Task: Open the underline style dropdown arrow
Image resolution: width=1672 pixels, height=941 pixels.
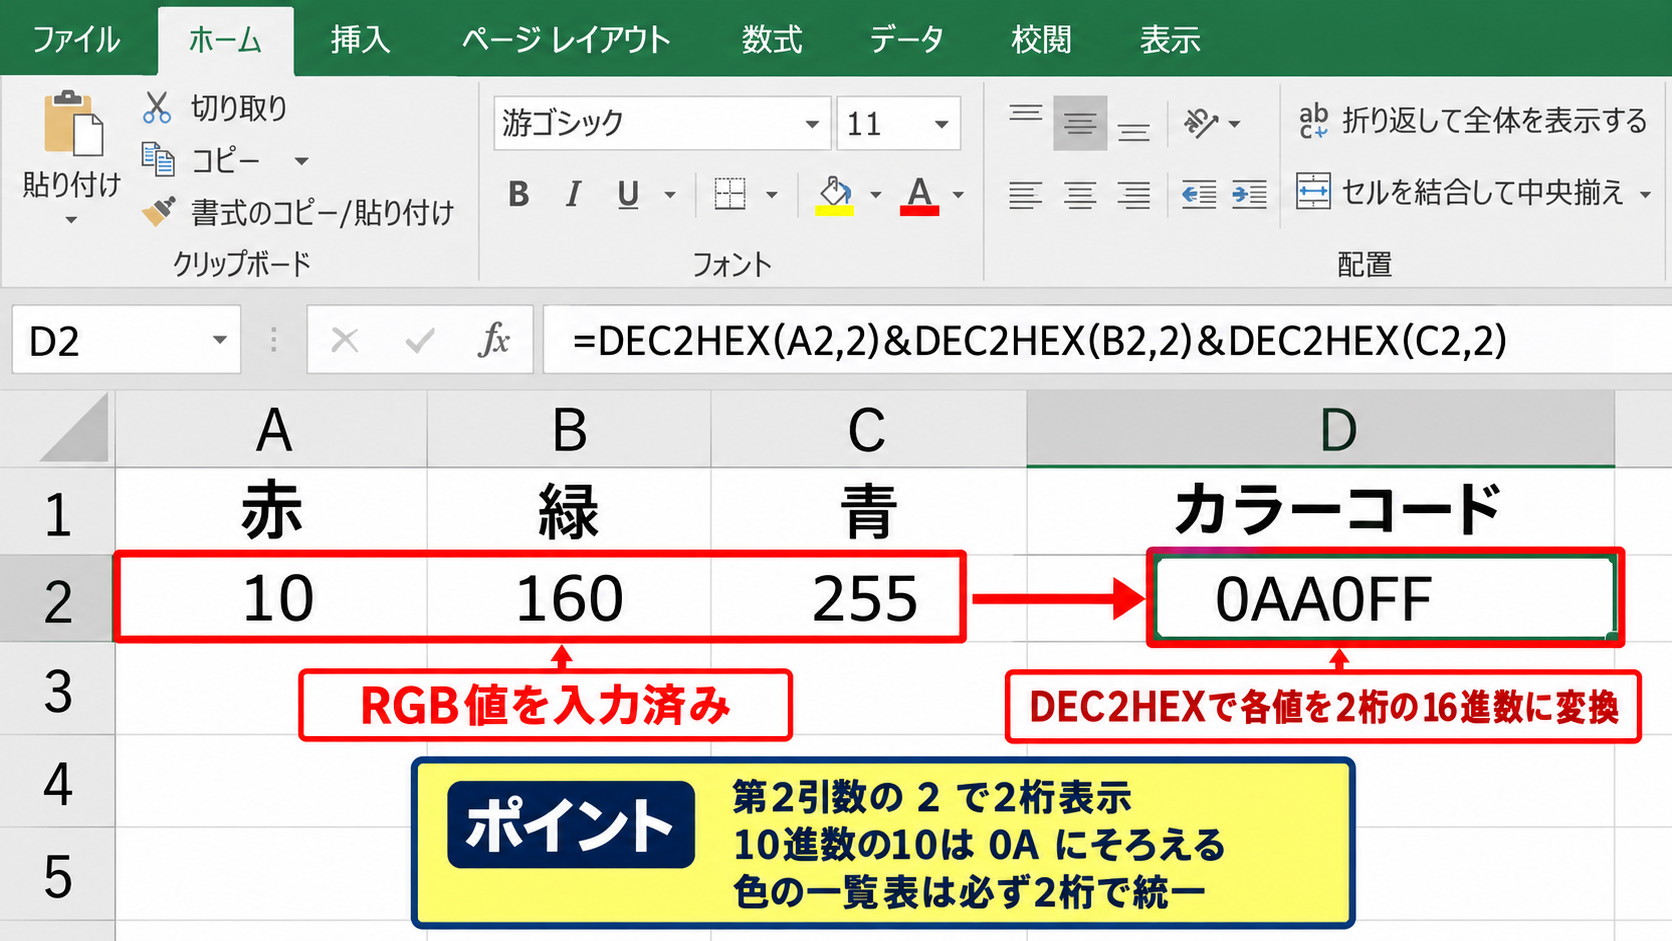Action: coord(670,195)
